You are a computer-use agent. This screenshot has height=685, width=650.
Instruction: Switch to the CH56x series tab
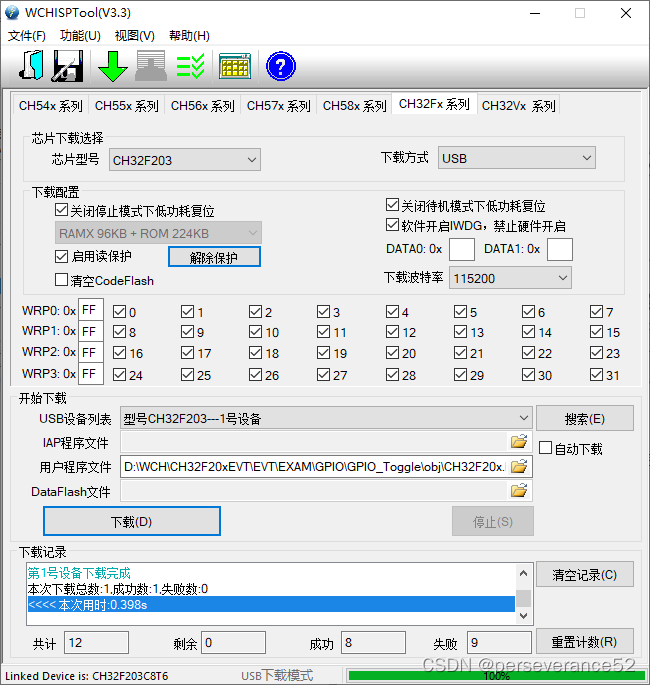(x=203, y=106)
